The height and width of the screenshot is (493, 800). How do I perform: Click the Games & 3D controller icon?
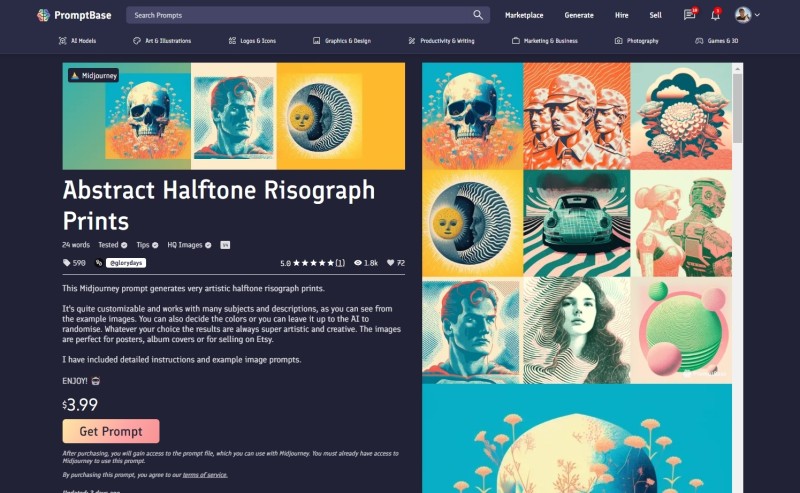click(x=699, y=41)
